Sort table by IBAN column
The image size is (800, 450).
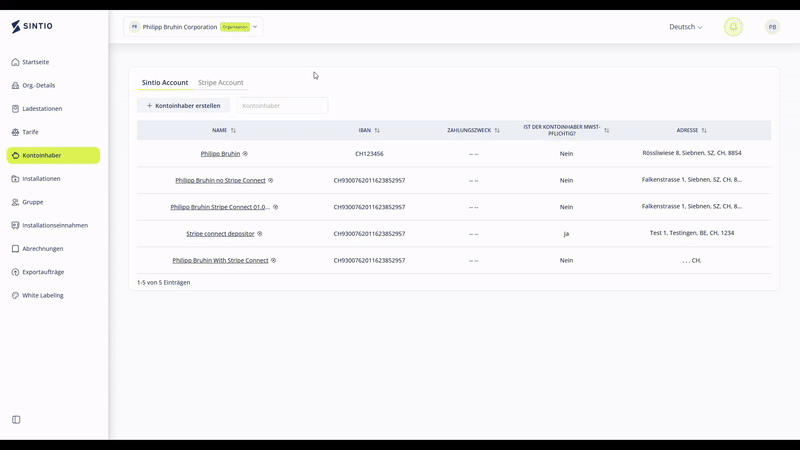pyautogui.click(x=377, y=130)
